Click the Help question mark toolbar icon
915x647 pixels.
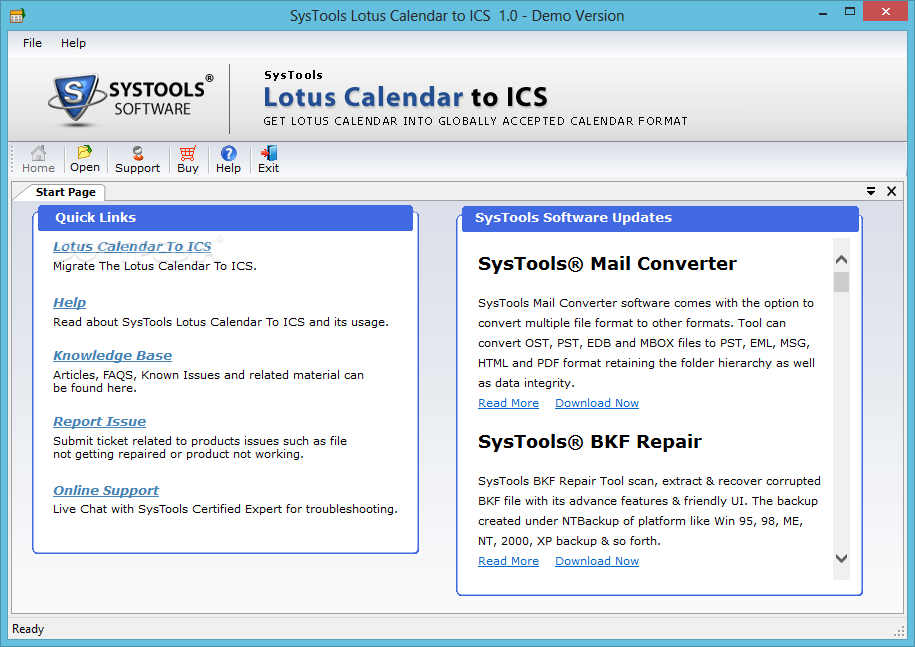pos(228,159)
